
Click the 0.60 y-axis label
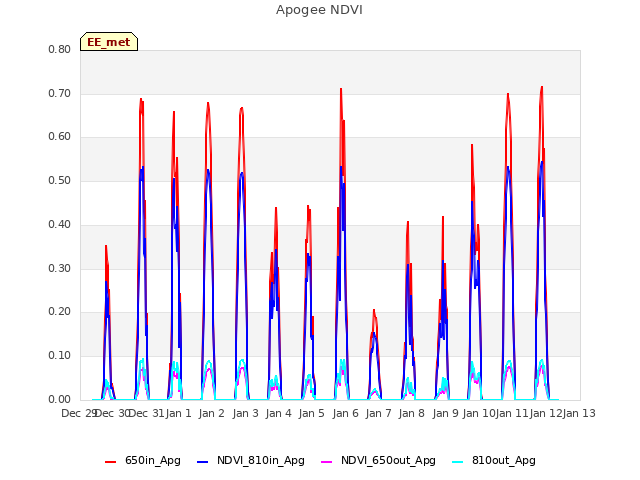[x=60, y=137]
